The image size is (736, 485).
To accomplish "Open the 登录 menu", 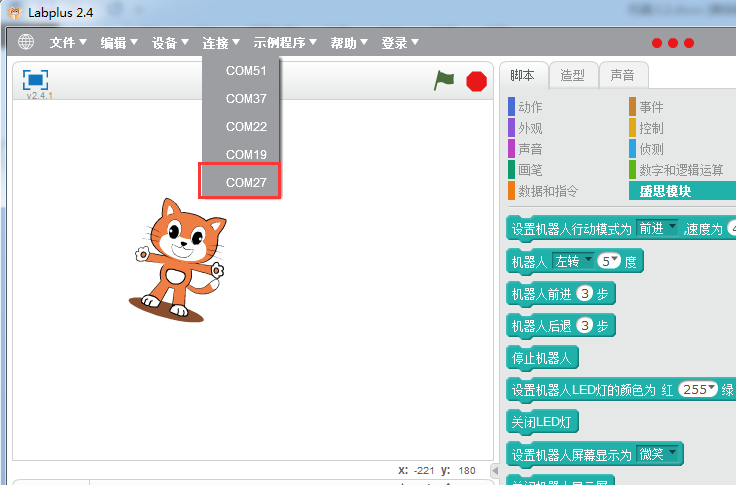I will coord(400,43).
